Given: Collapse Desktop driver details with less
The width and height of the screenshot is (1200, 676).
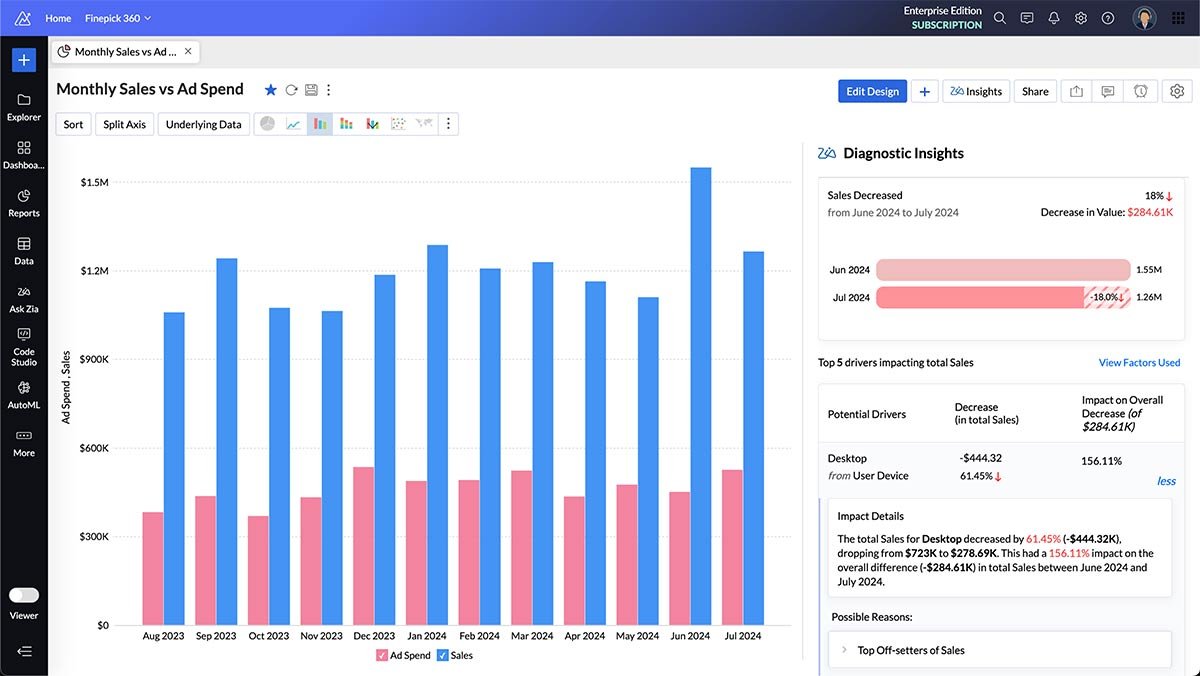Looking at the screenshot, I should coord(1166,481).
